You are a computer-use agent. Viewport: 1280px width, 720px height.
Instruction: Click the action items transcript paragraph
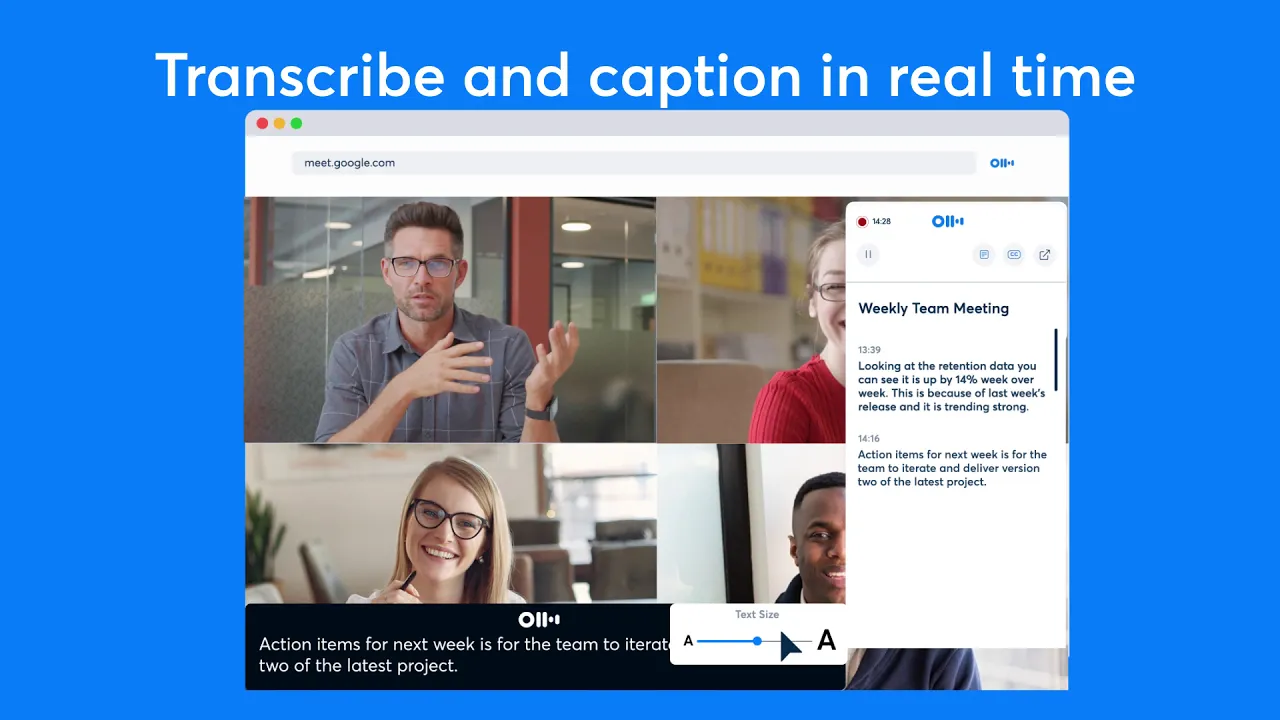click(952, 468)
